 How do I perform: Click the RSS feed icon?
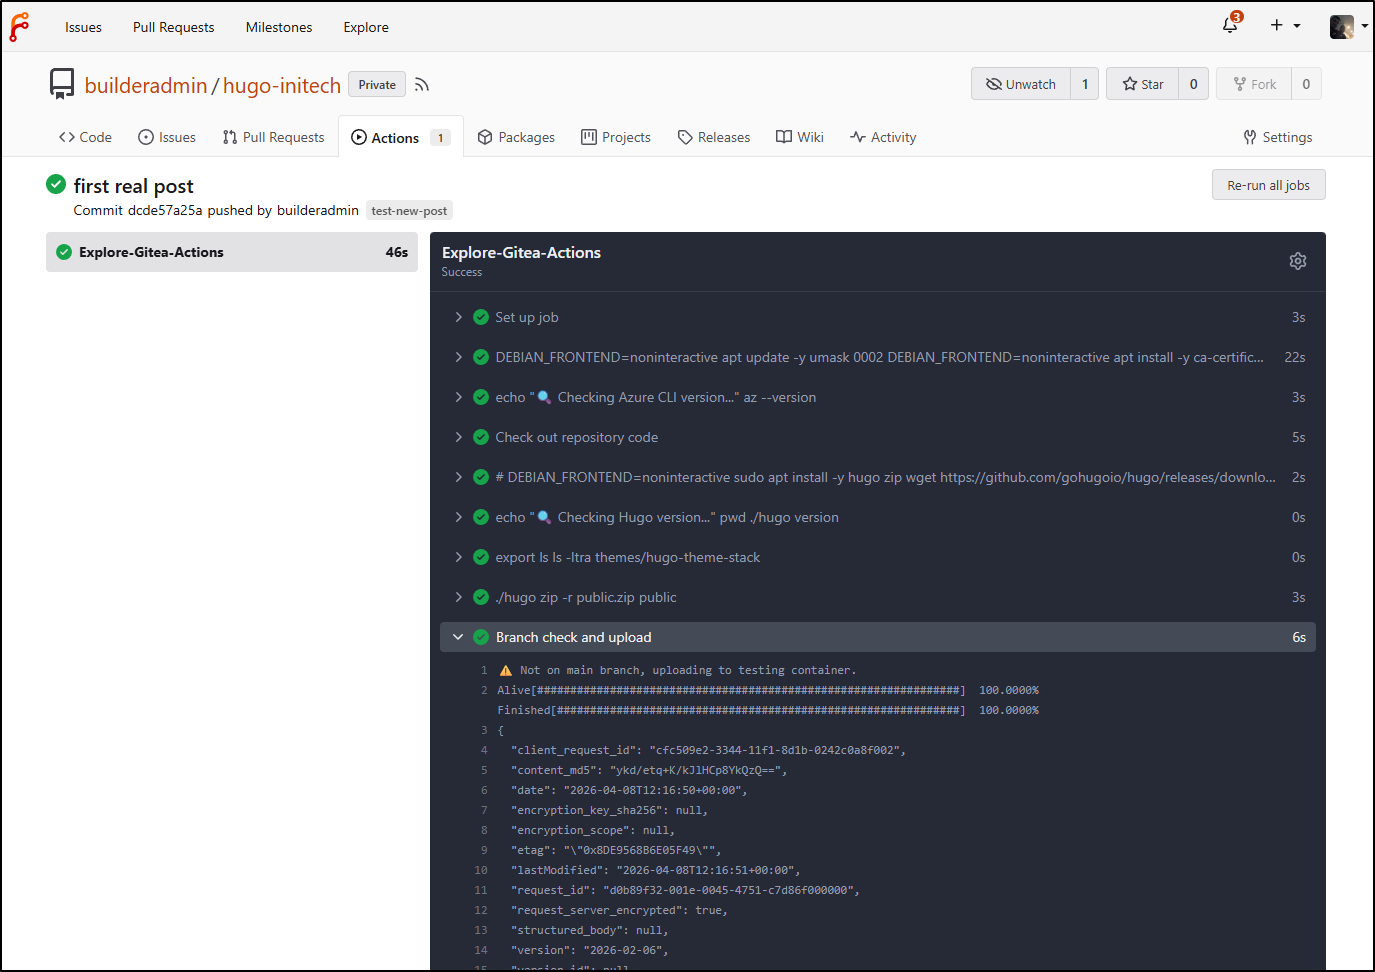click(x=422, y=85)
